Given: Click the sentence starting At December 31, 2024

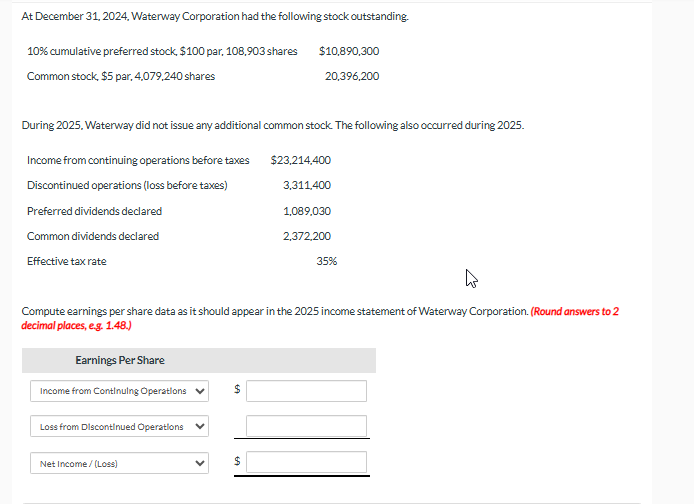Looking at the screenshot, I should (x=215, y=16).
